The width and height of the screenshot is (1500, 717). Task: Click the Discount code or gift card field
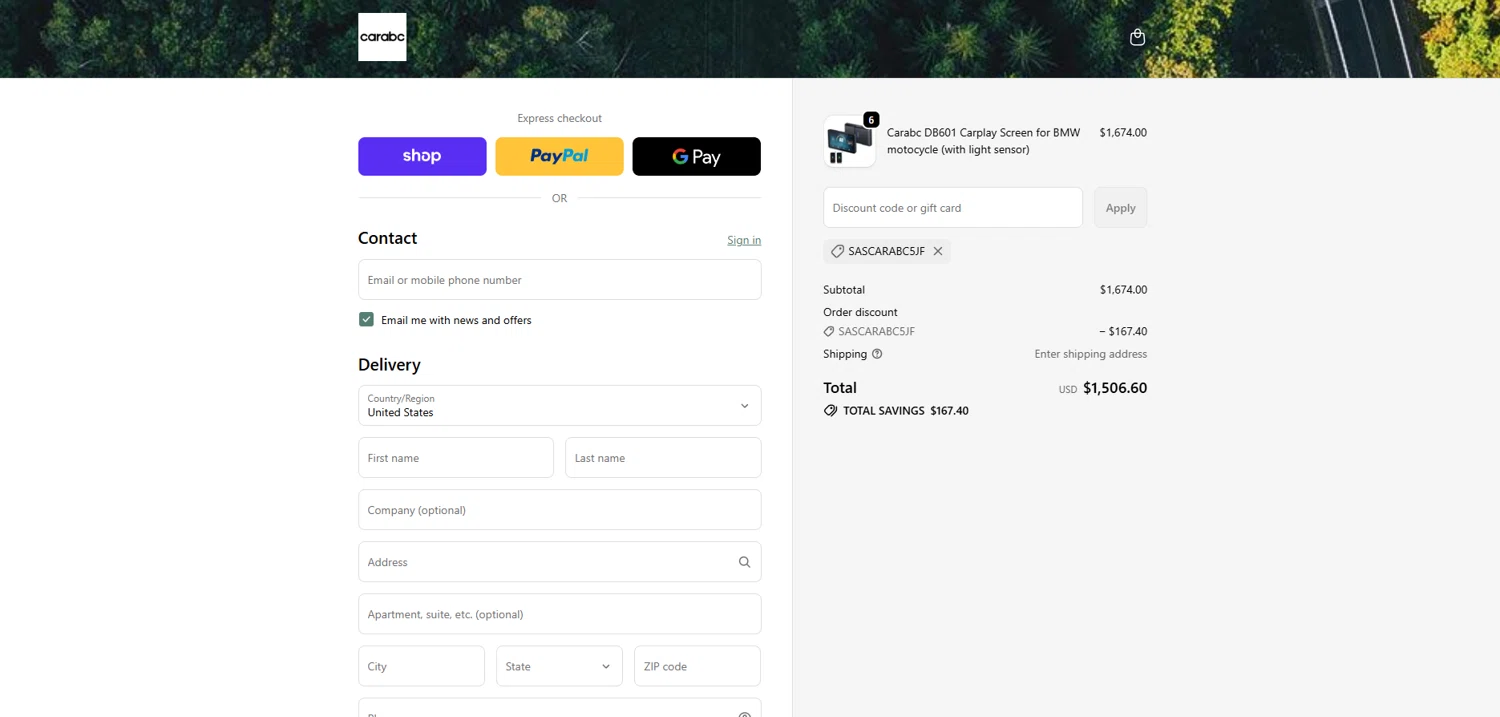click(953, 208)
